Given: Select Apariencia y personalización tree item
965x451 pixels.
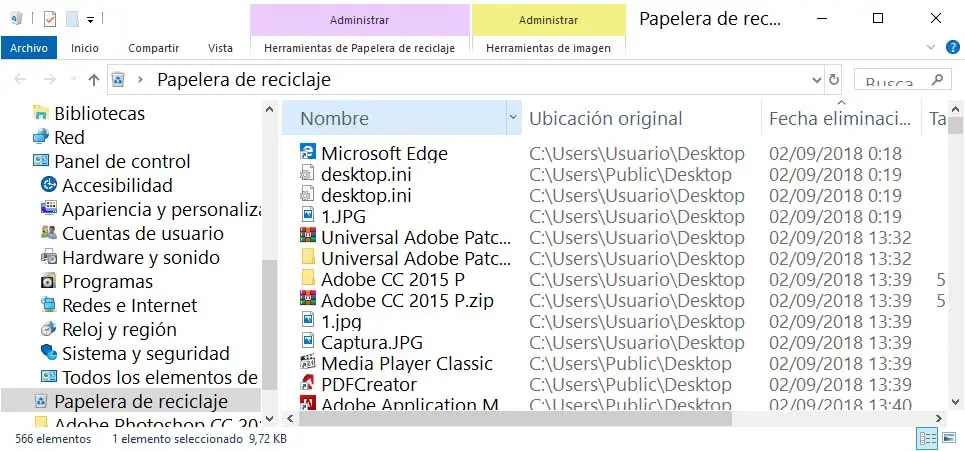Looking at the screenshot, I should tap(161, 209).
